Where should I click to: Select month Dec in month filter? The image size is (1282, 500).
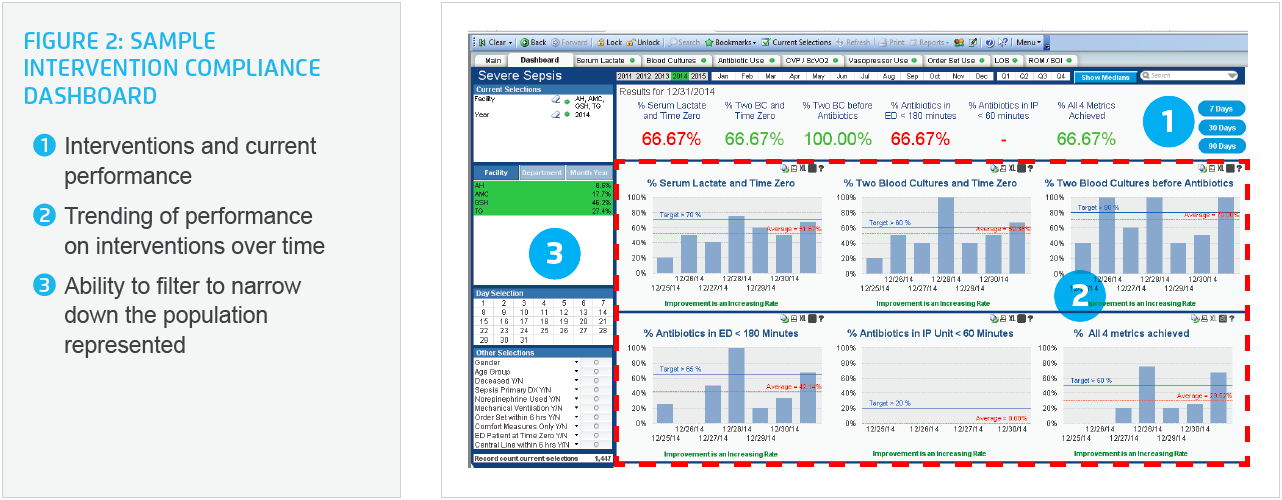(x=981, y=76)
